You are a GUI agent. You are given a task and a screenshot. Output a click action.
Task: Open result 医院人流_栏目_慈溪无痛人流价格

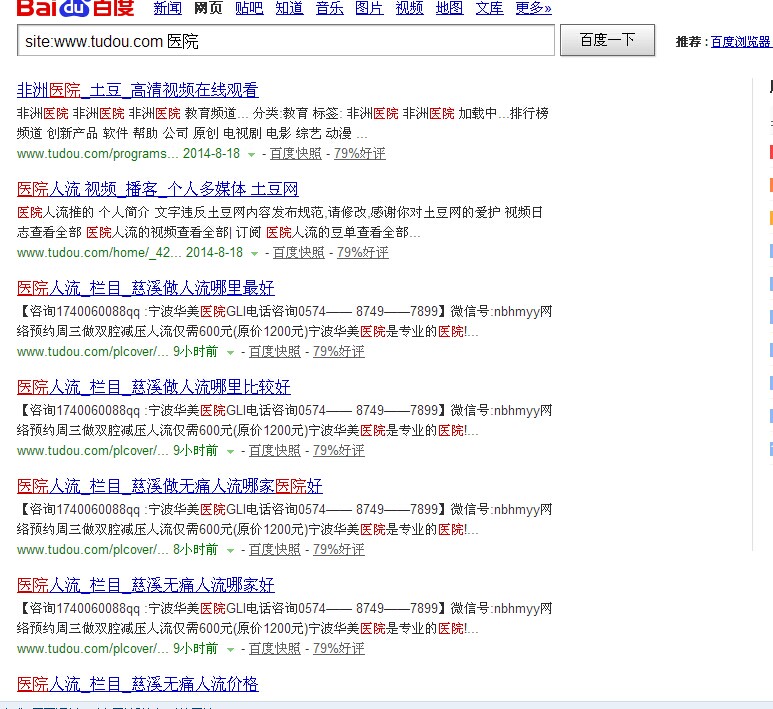pyautogui.click(x=138, y=684)
